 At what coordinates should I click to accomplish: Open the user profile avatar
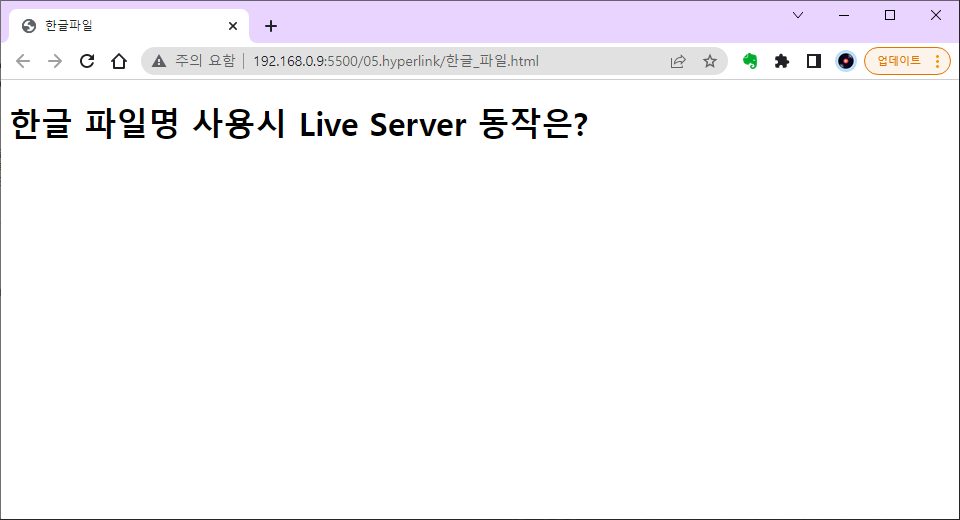point(846,61)
